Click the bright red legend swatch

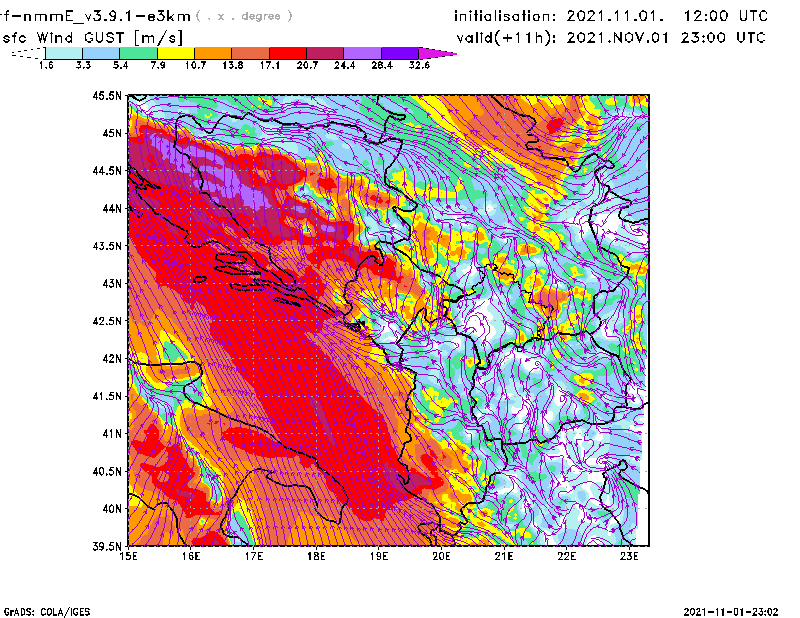click(287, 53)
